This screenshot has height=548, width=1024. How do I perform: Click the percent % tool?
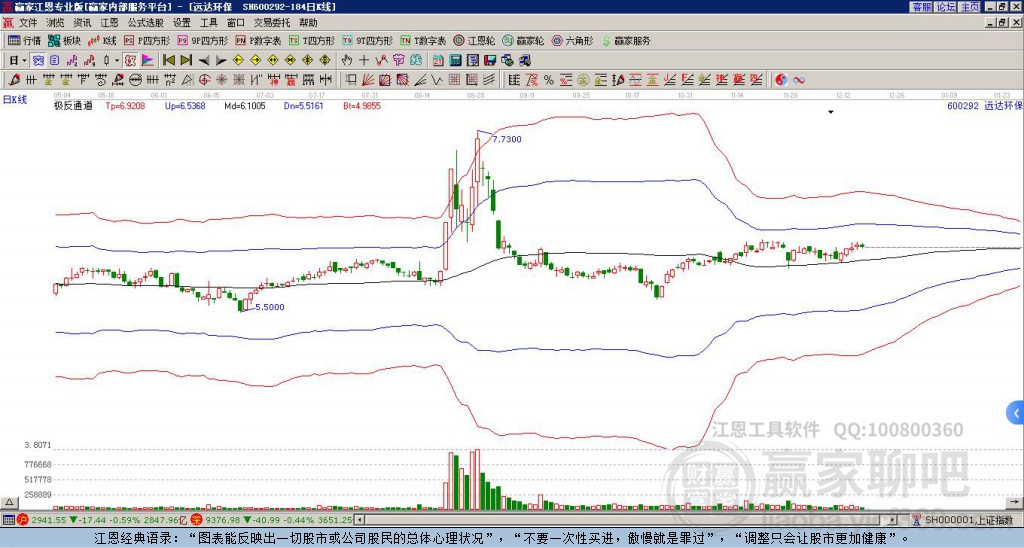tap(549, 80)
